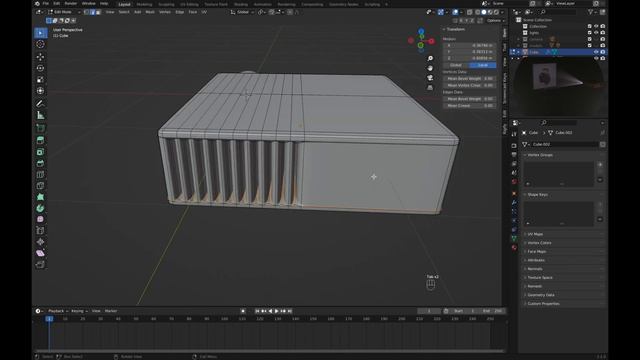The height and width of the screenshot is (360, 640).
Task: Open the File menu
Action: point(46,4)
